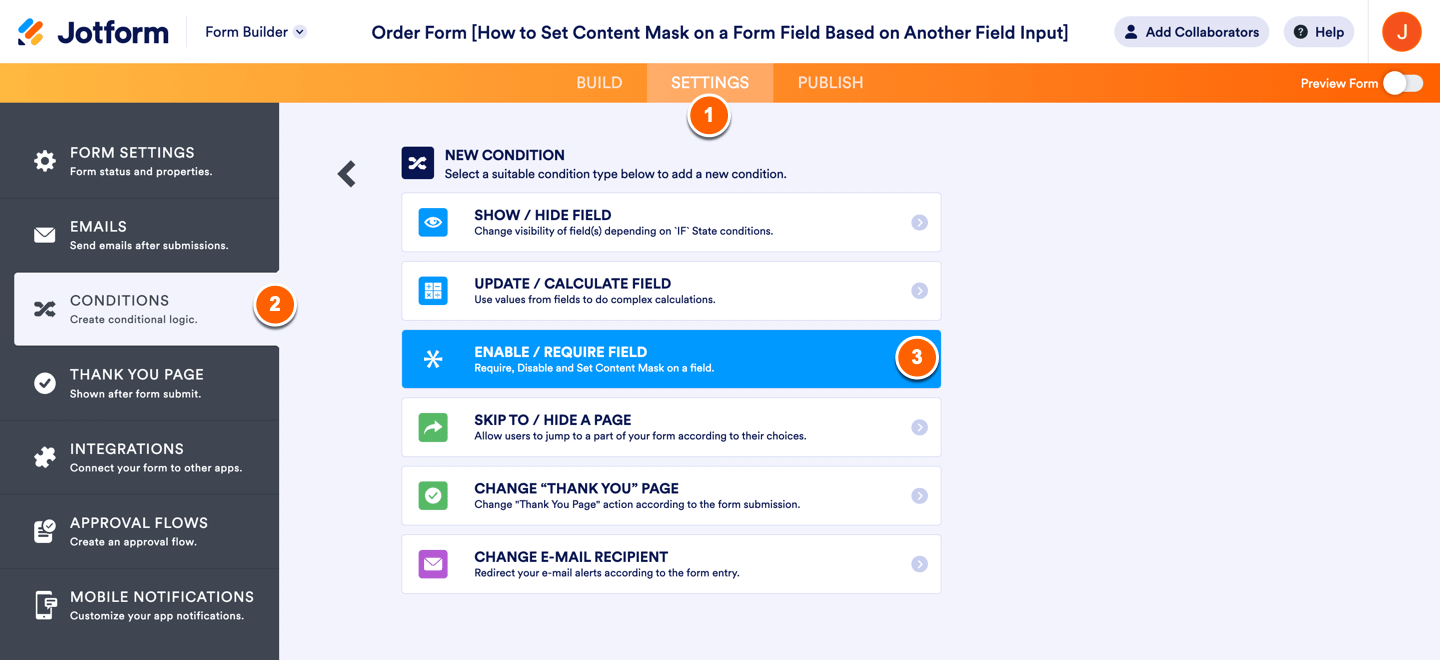Click the Integrations puzzle piece icon
The width and height of the screenshot is (1440, 660).
(45, 457)
